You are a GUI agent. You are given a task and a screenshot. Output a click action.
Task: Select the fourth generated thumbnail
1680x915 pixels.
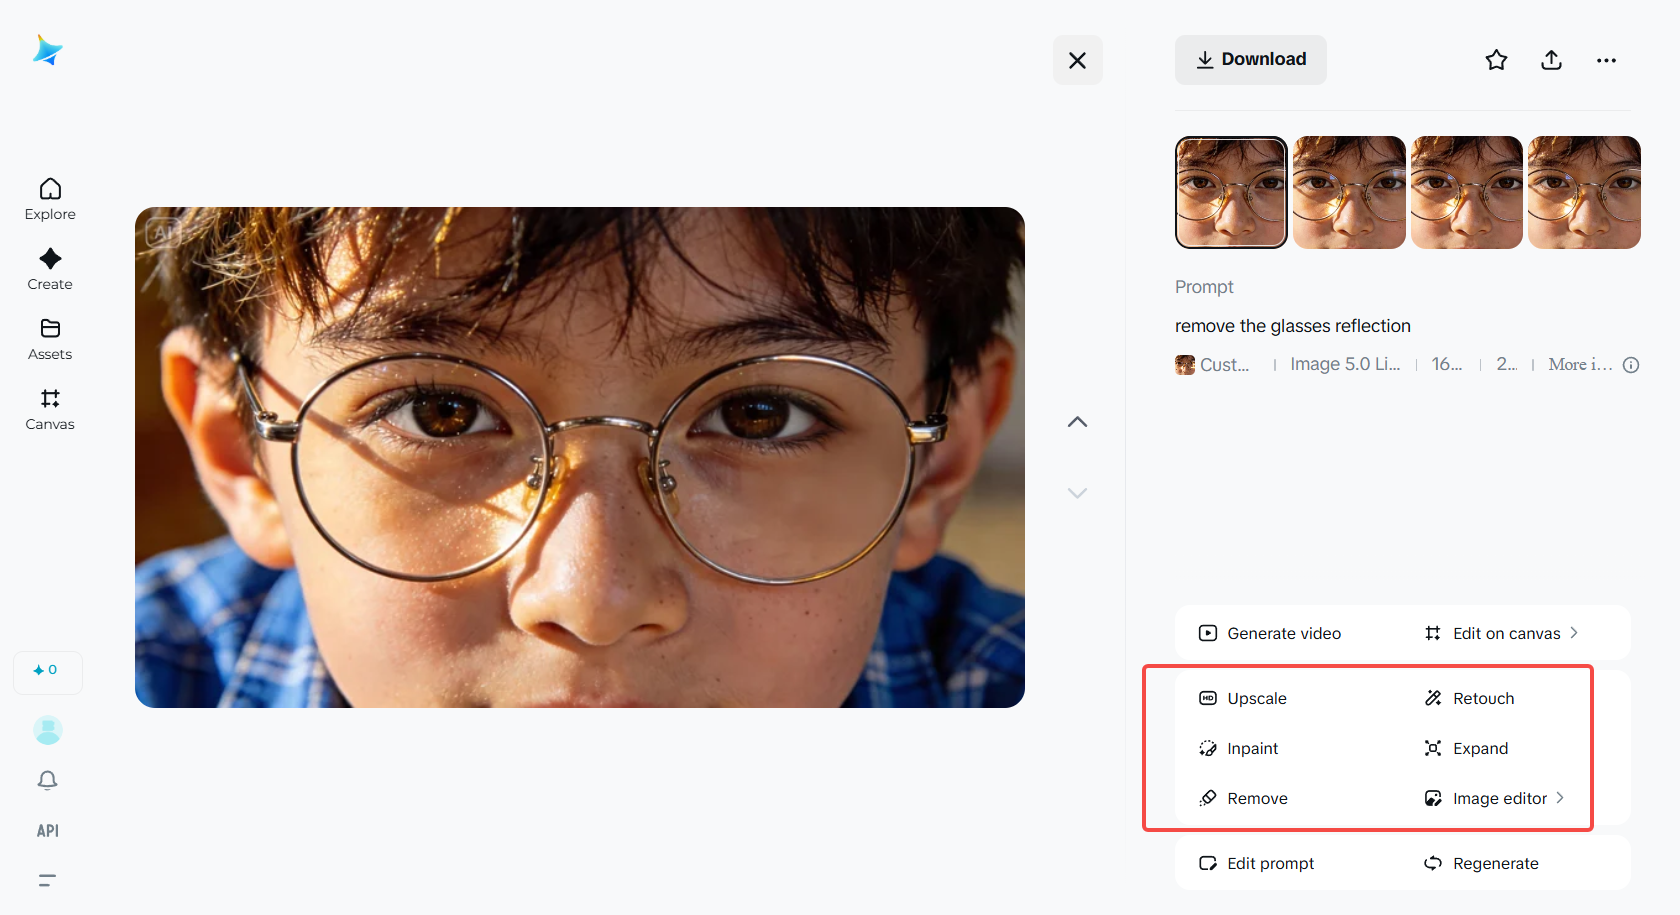click(1584, 192)
